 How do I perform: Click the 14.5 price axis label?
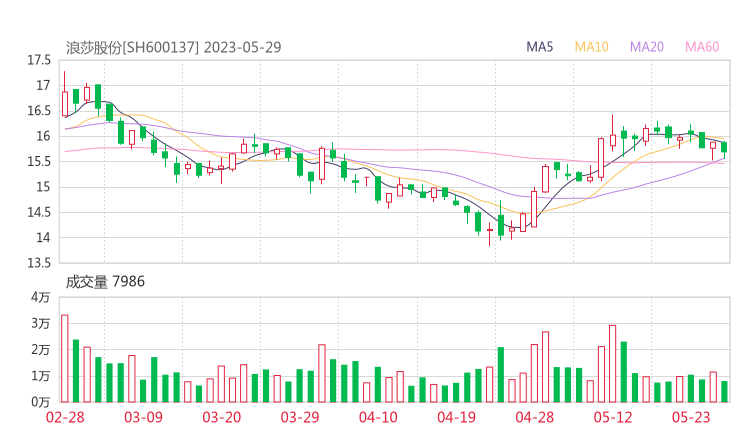(x=39, y=212)
